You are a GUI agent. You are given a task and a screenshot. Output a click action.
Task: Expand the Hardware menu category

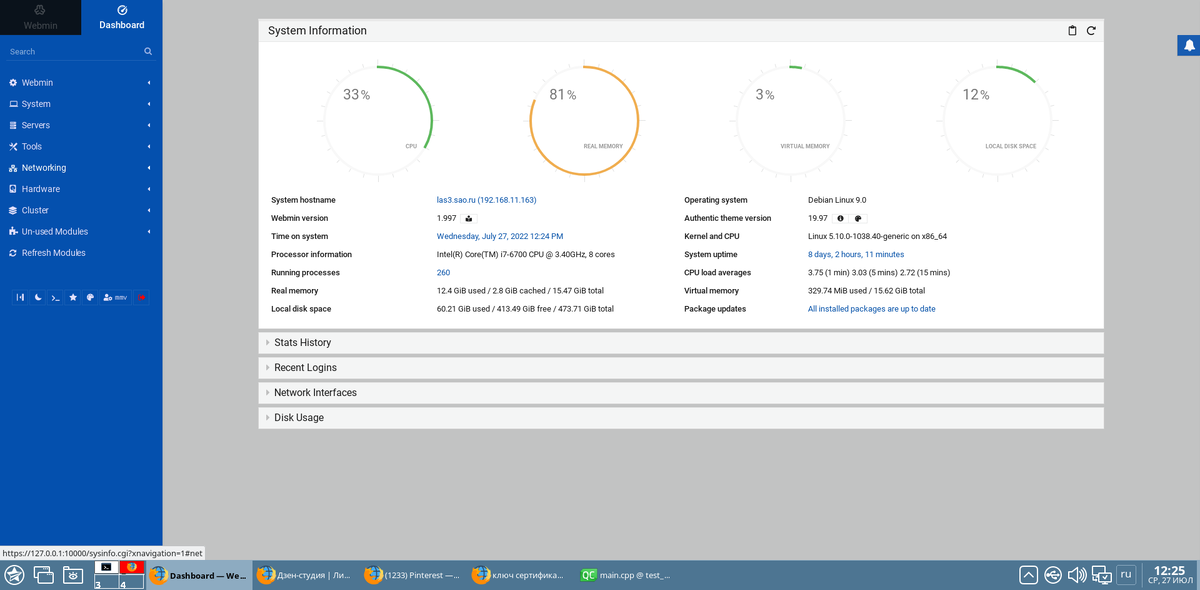tap(81, 189)
